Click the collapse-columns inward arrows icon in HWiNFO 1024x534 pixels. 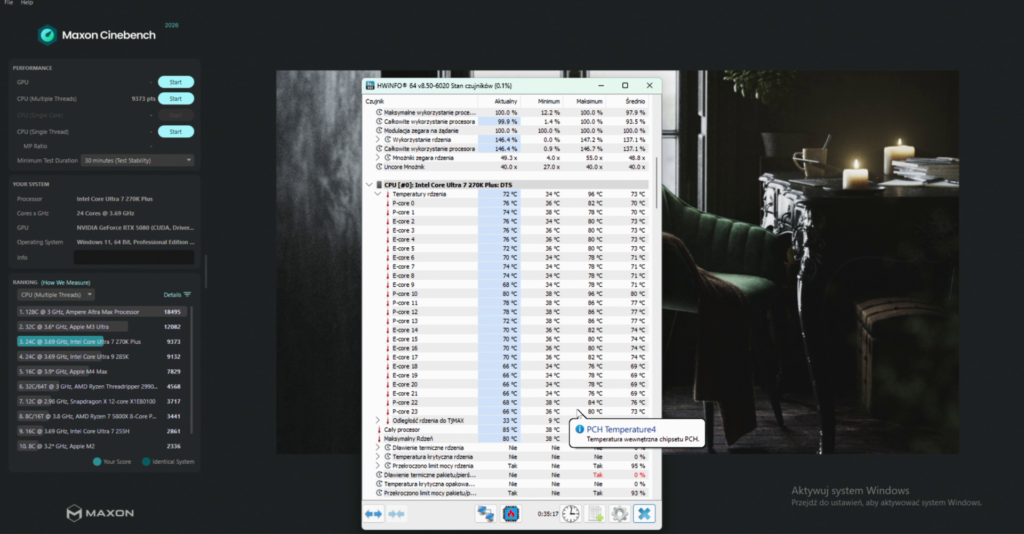[396, 514]
